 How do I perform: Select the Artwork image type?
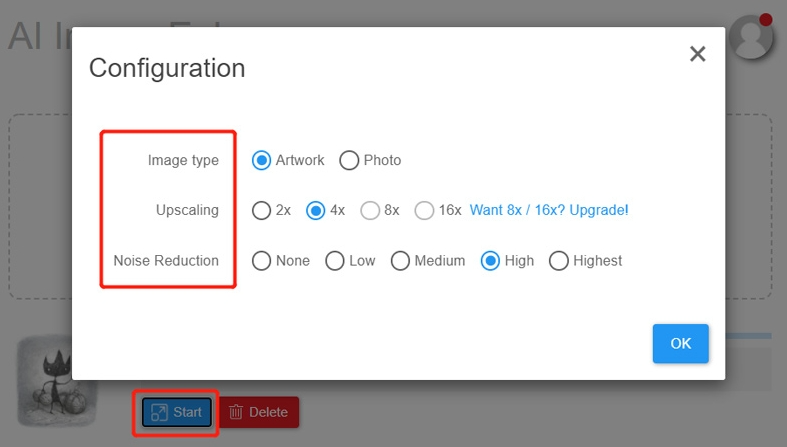pos(262,160)
